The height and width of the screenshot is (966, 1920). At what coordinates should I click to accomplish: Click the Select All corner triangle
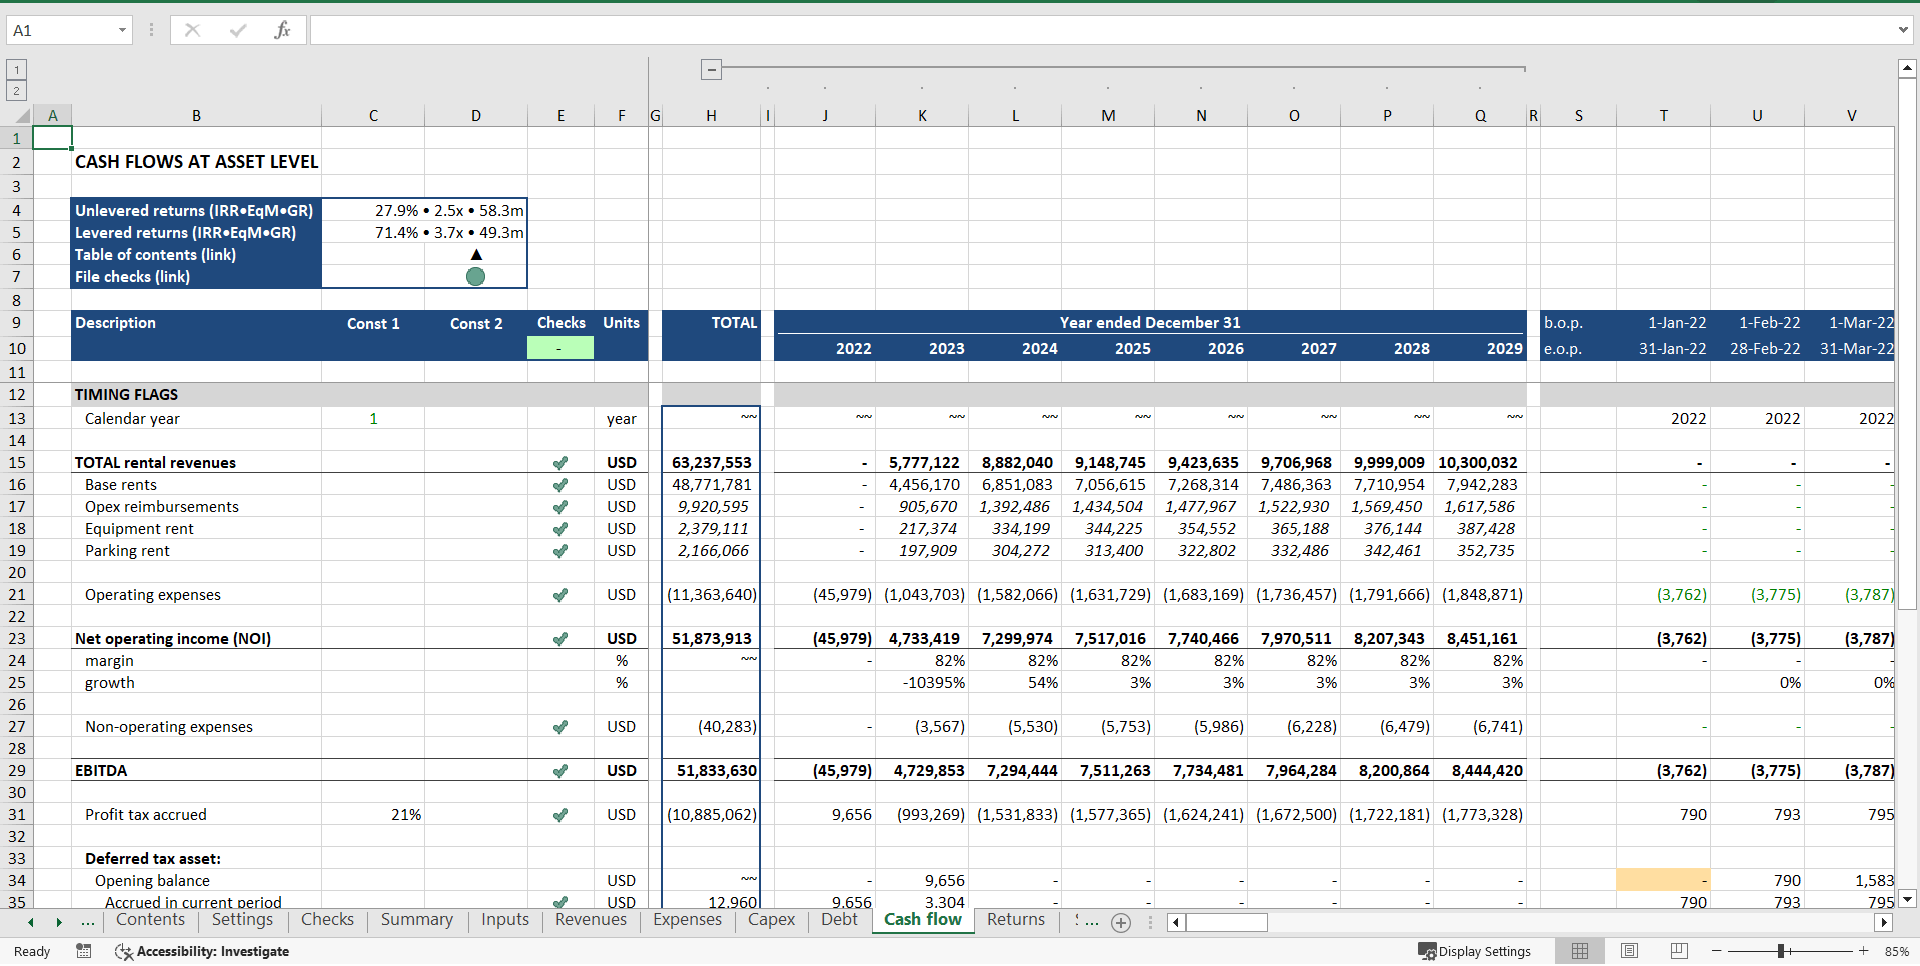tap(22, 116)
